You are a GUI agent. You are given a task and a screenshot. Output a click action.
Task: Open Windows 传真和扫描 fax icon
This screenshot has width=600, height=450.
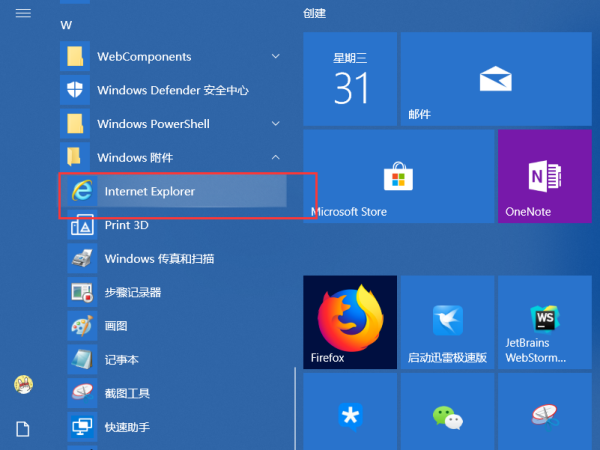[x=82, y=259]
